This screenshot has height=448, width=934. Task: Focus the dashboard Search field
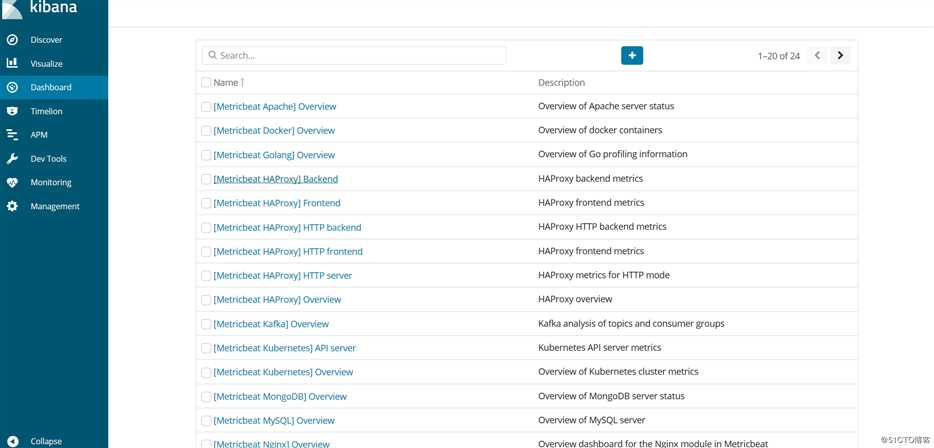coord(354,55)
